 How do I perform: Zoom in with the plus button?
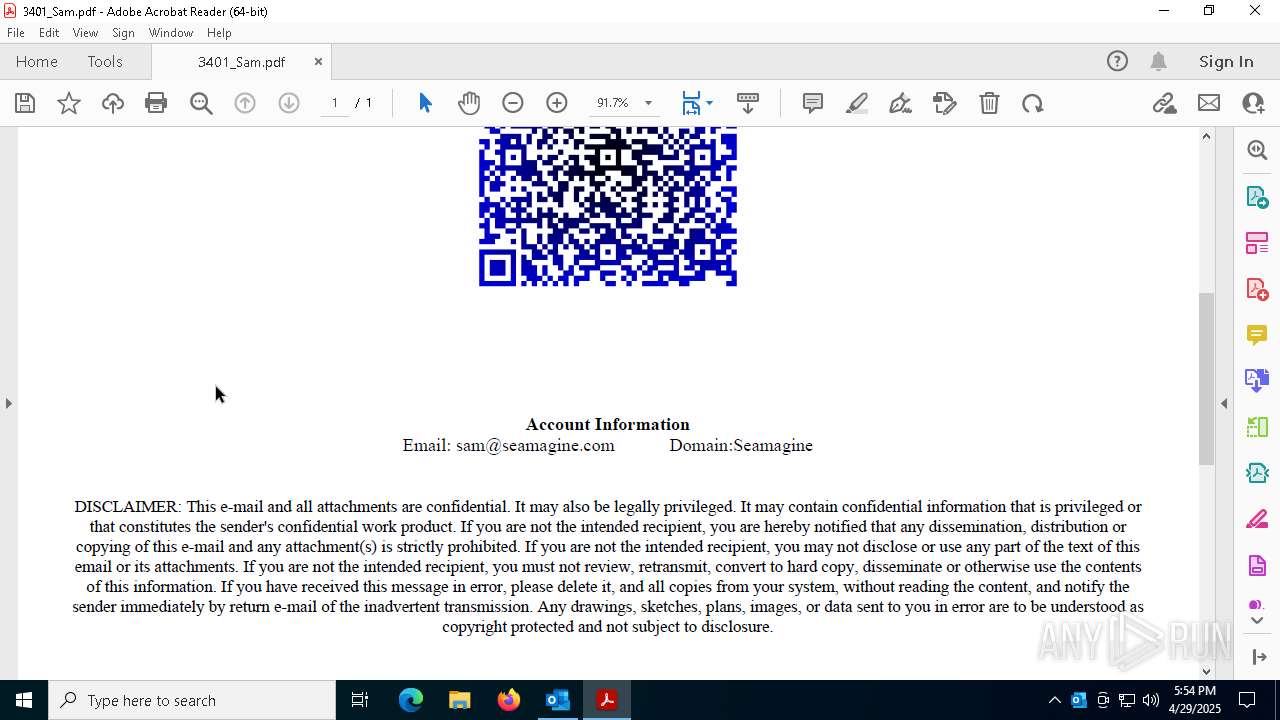[x=557, y=103]
